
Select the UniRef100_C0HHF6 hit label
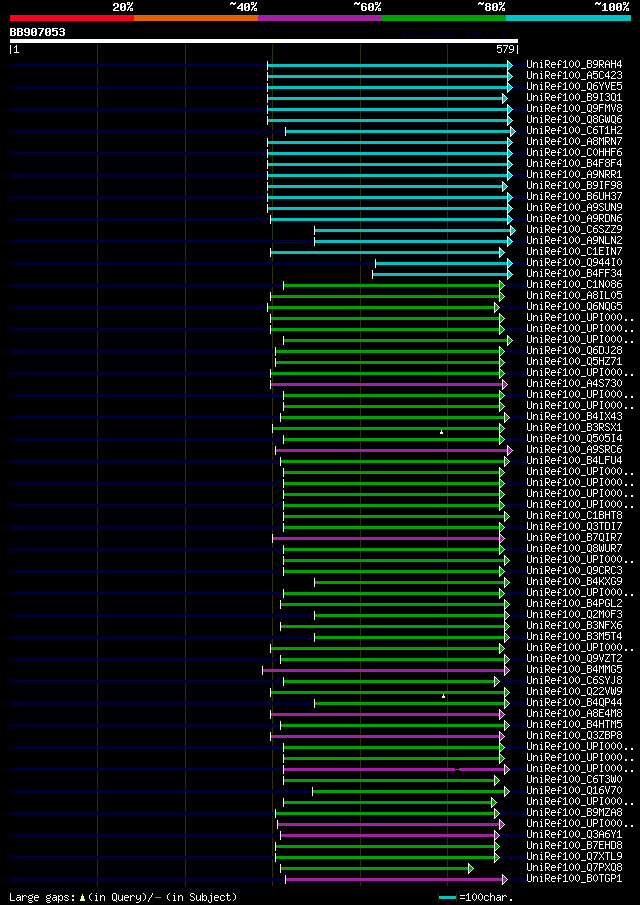tap(574, 152)
